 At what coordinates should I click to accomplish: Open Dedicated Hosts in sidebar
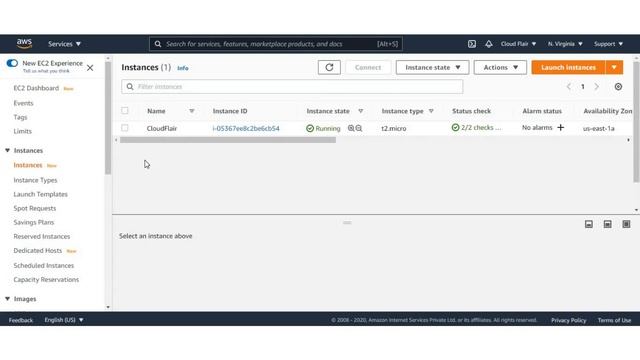38,251
